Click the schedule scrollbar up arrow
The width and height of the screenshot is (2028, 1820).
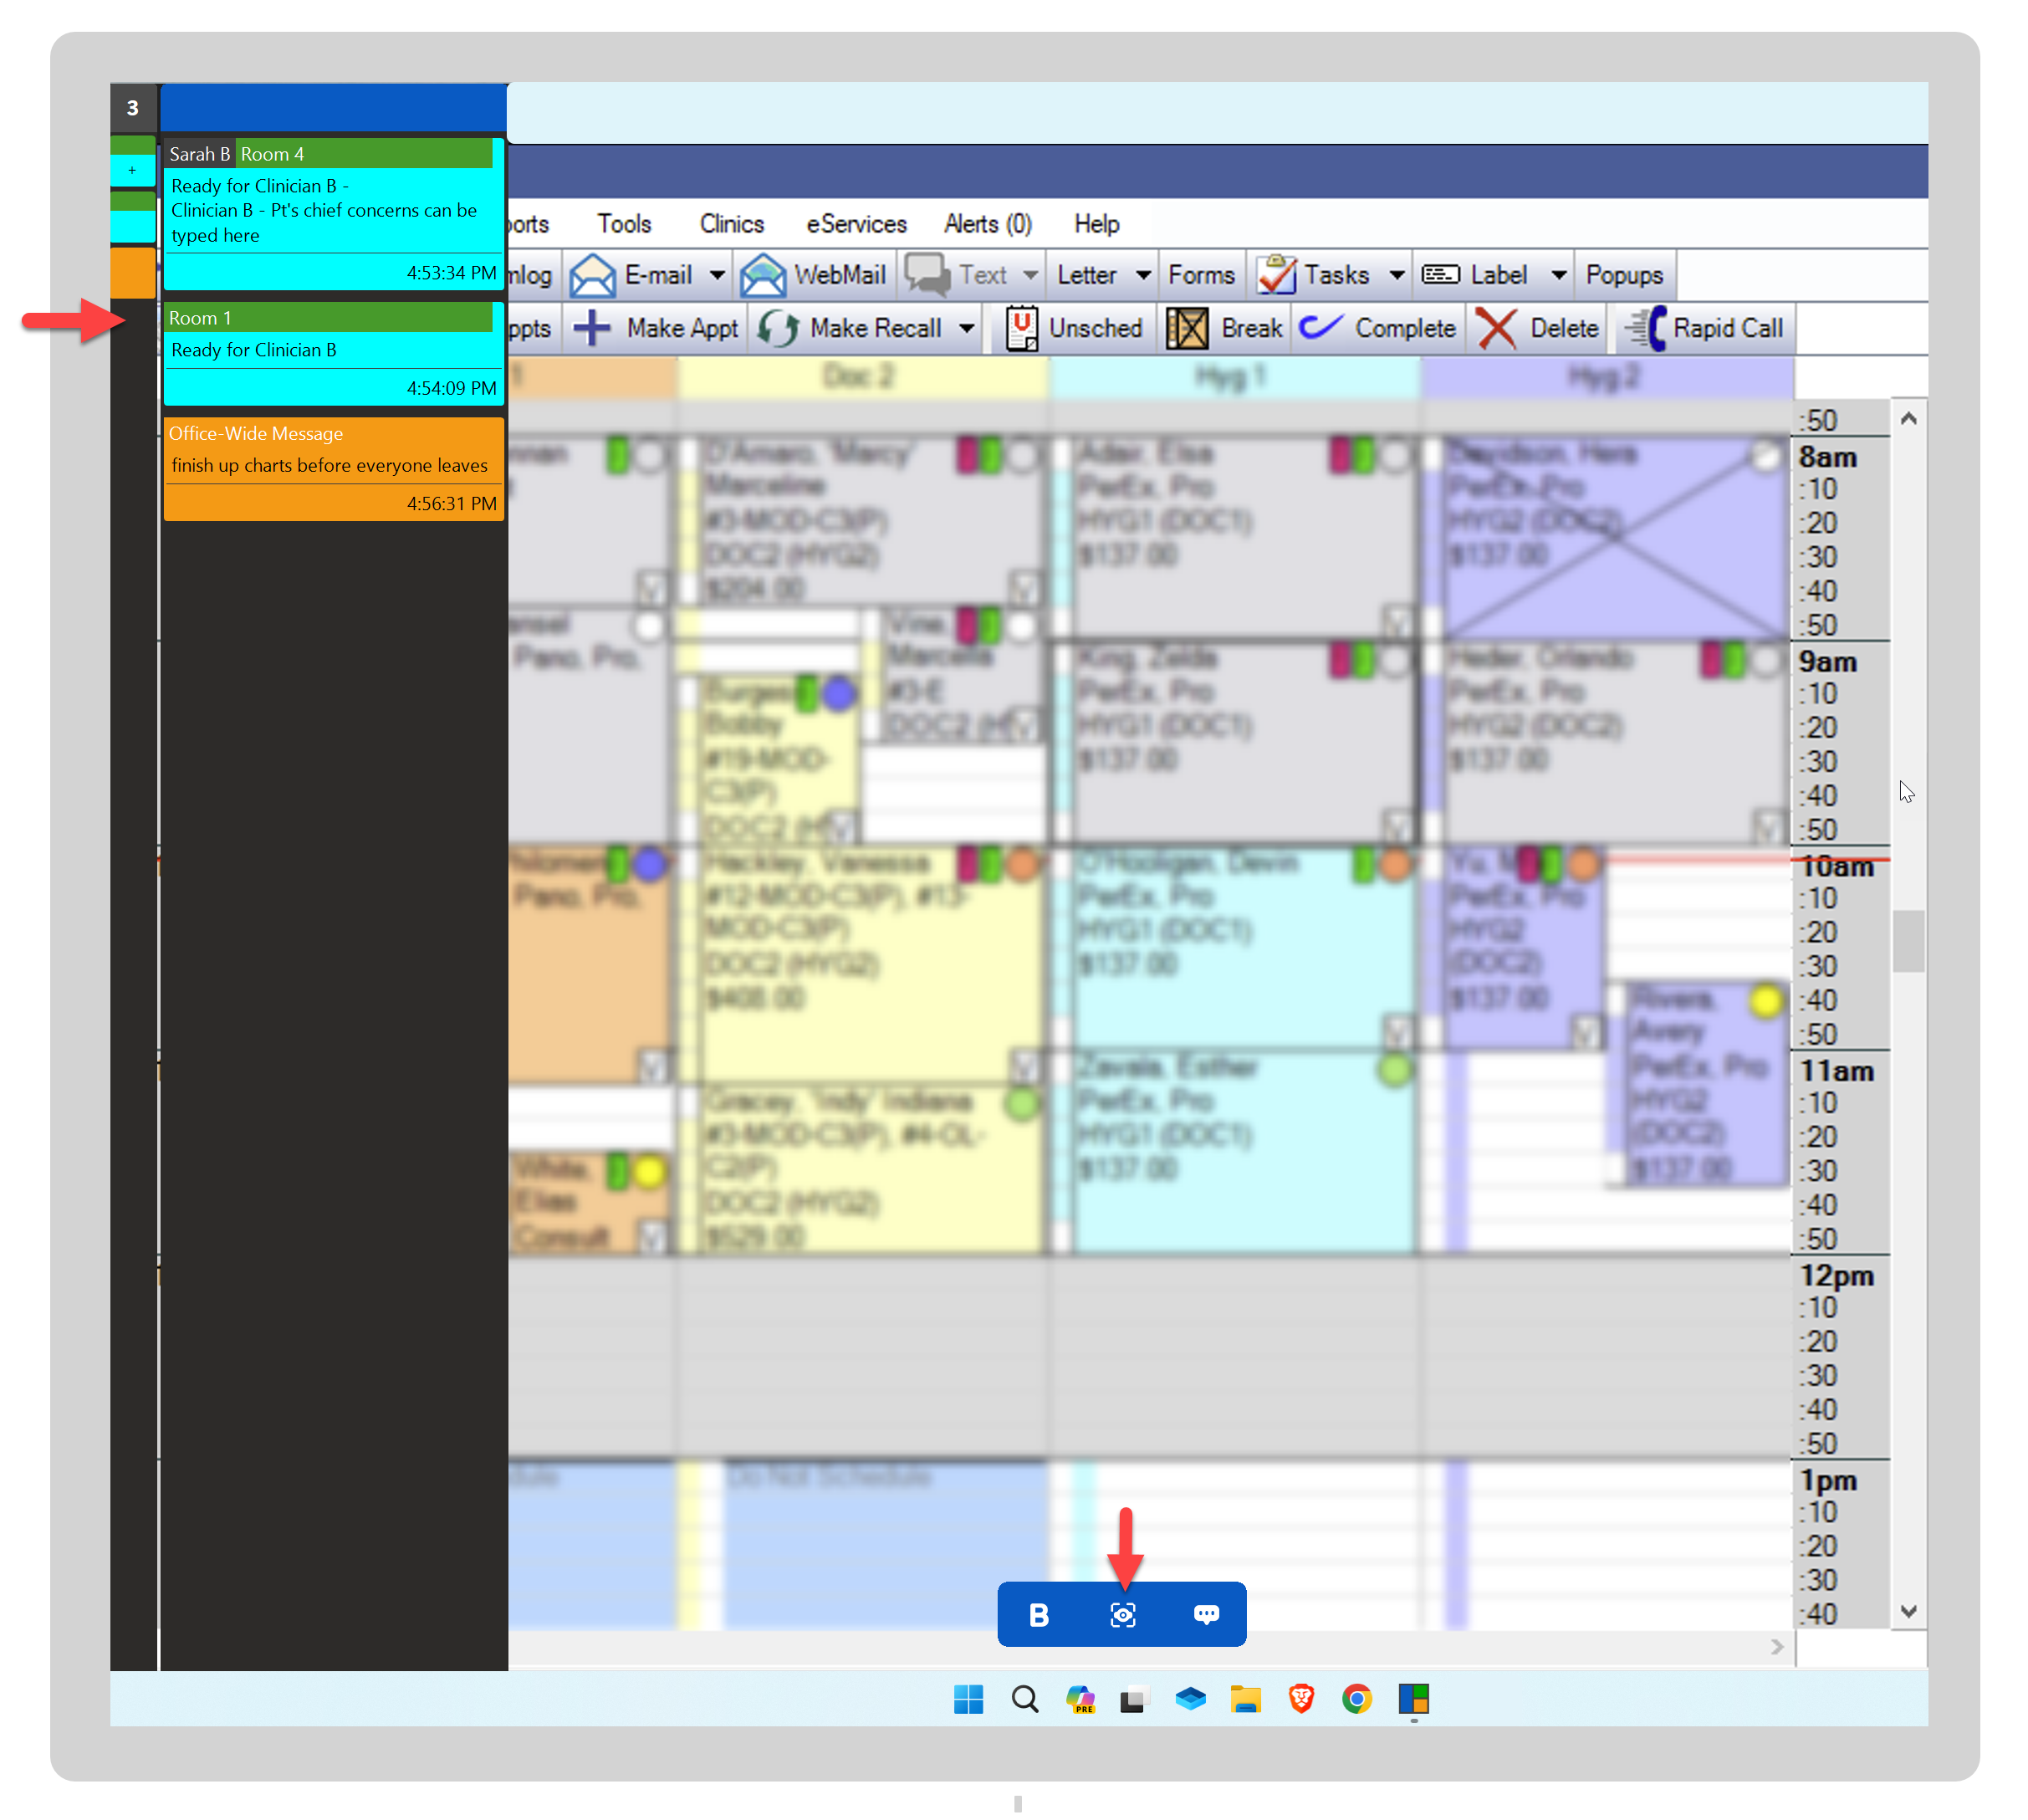(1910, 419)
